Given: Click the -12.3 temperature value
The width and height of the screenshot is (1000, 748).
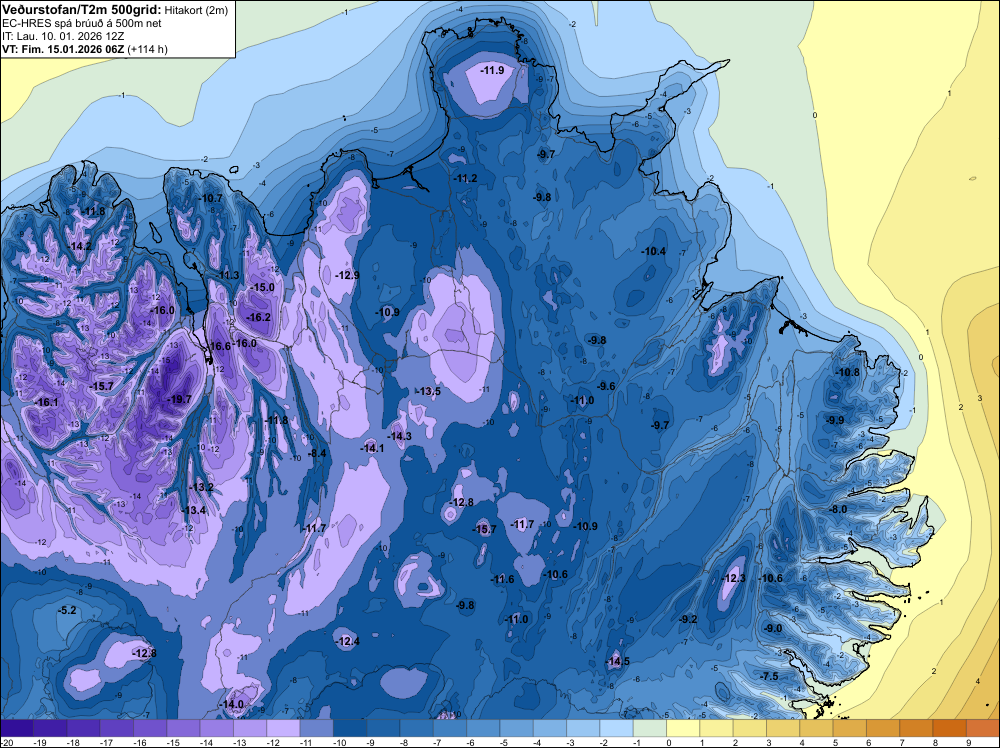Looking at the screenshot, I should pyautogui.click(x=733, y=578).
